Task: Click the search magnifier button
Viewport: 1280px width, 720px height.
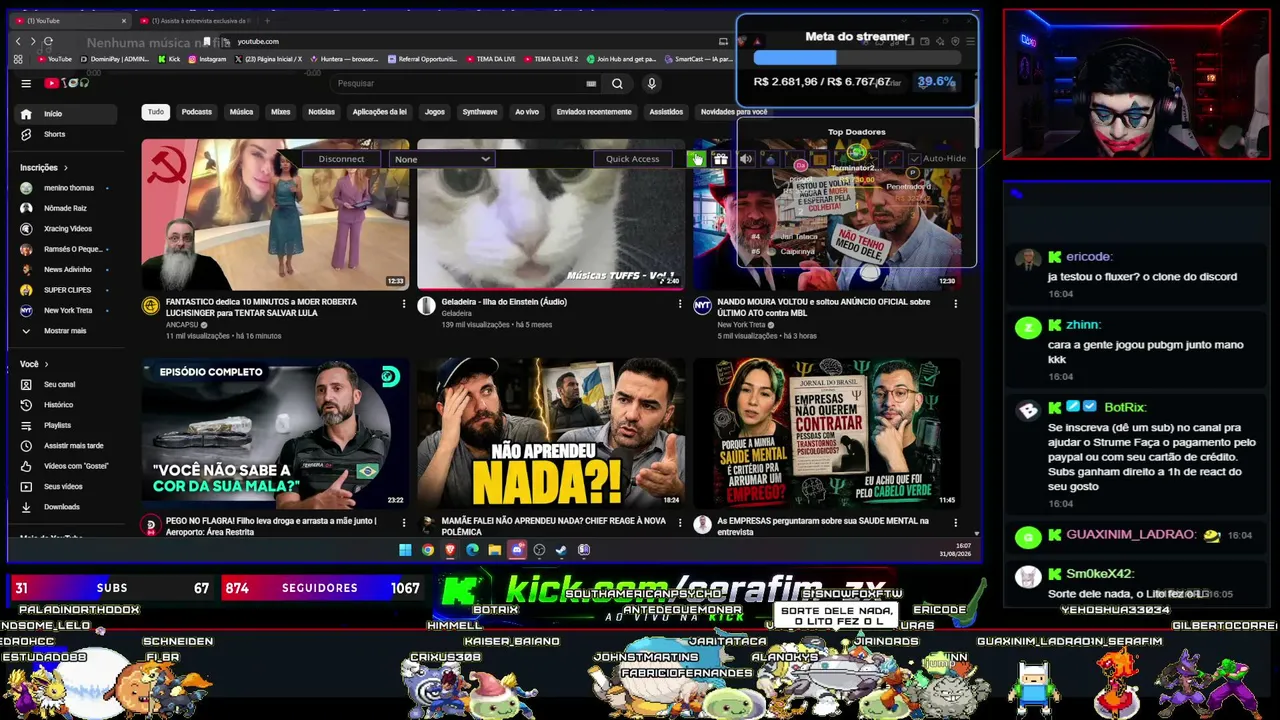Action: coord(617,84)
